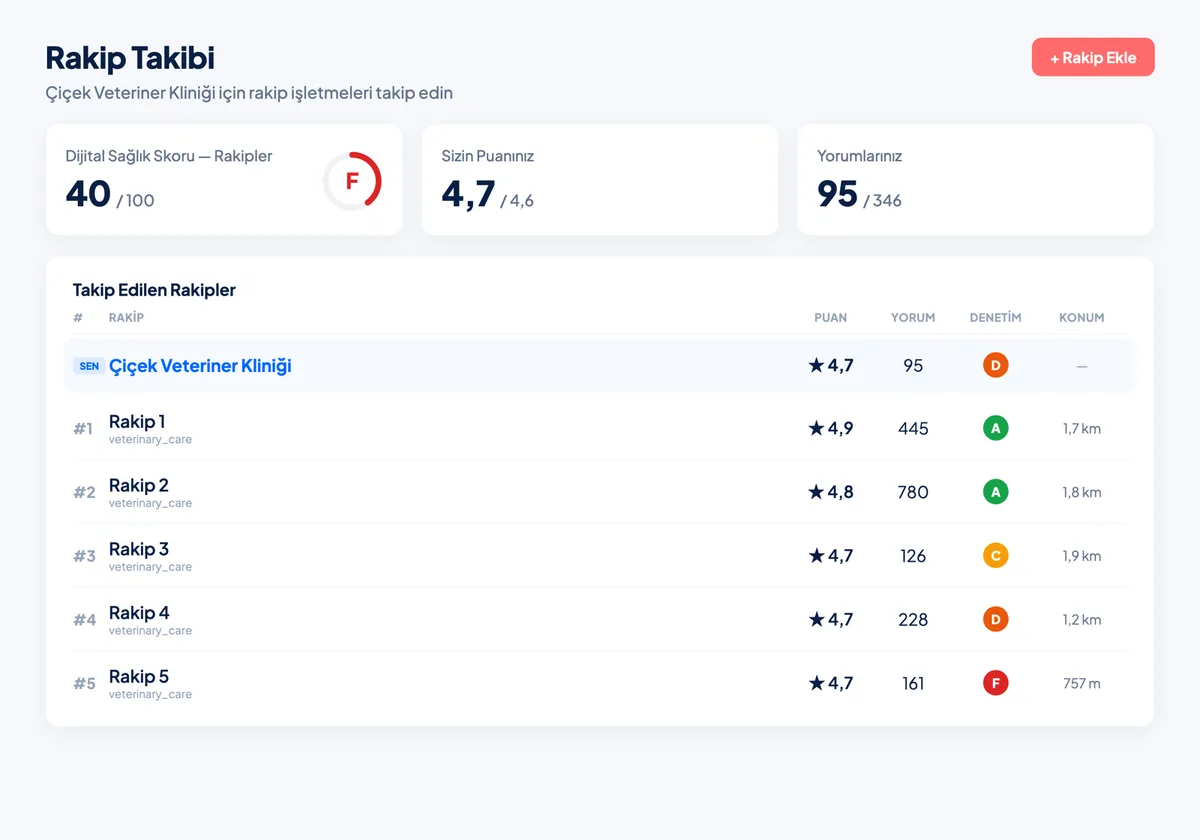Click the 1,7 km distance value
Image resolution: width=1200 pixels, height=840 pixels.
[1082, 428]
